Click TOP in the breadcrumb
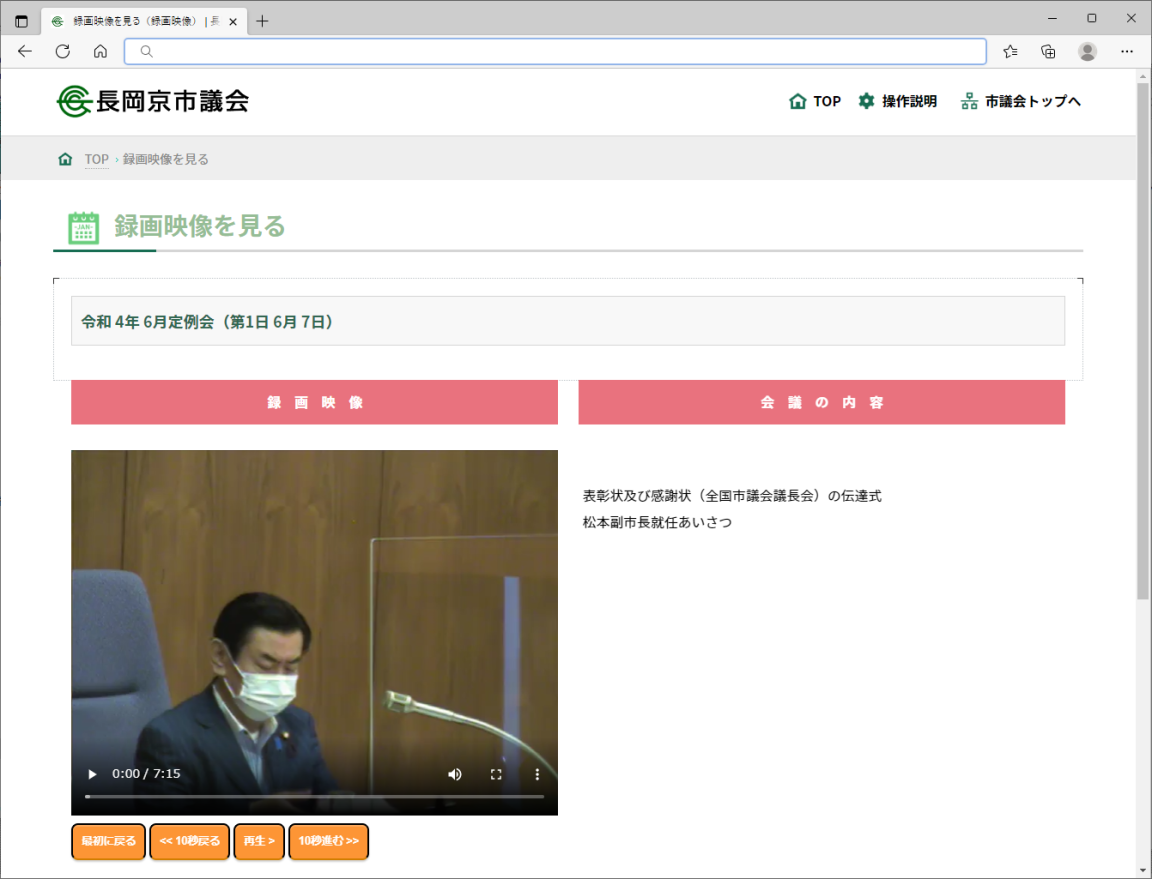Screen dimensions: 1152x879 point(96,159)
